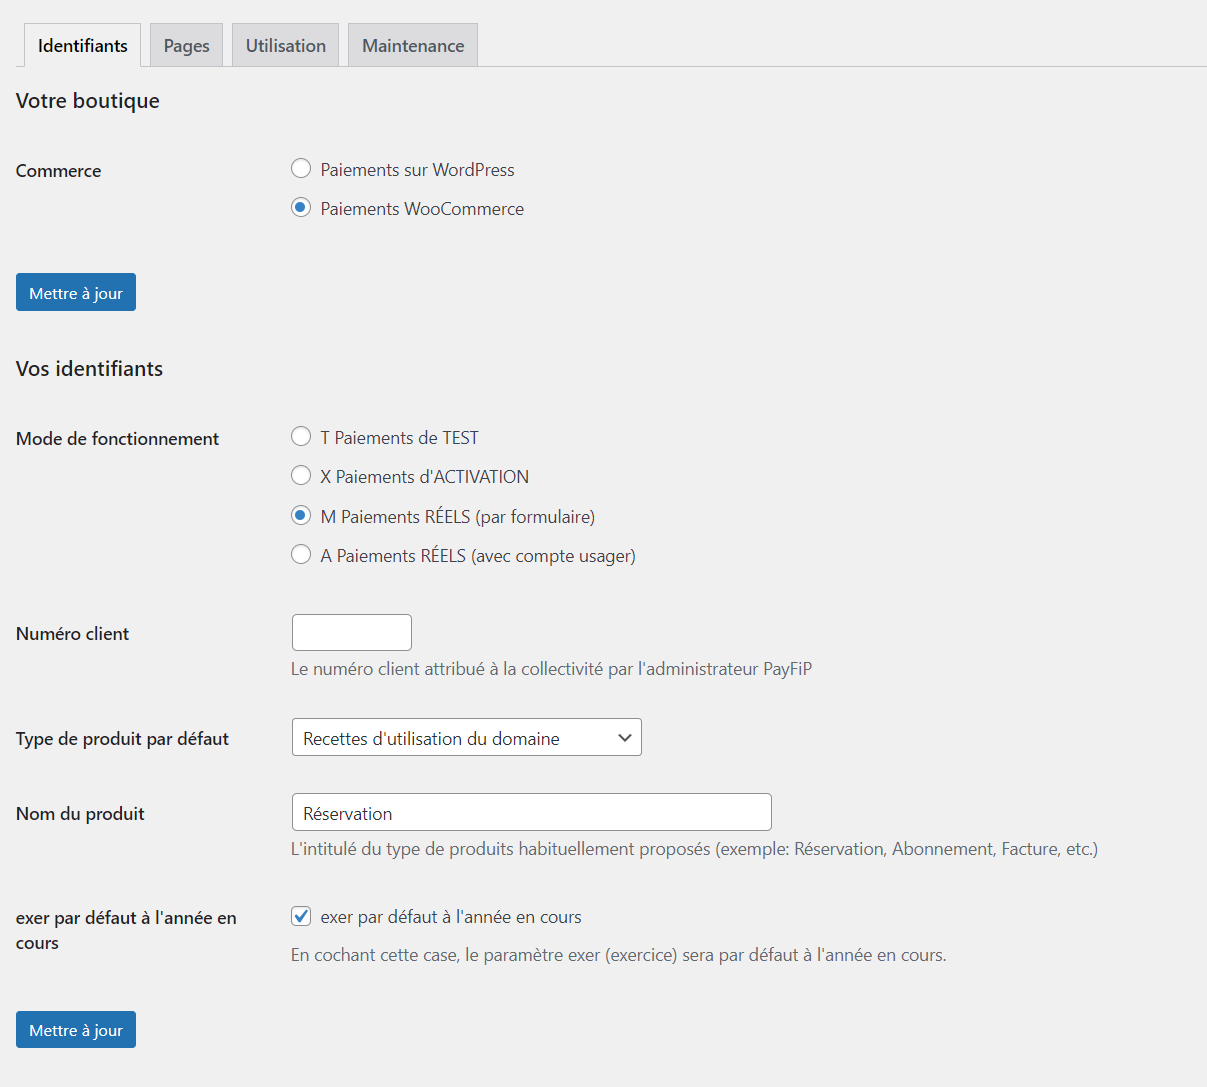
Task: Click the Numéro client field label
Action: [x=72, y=634]
